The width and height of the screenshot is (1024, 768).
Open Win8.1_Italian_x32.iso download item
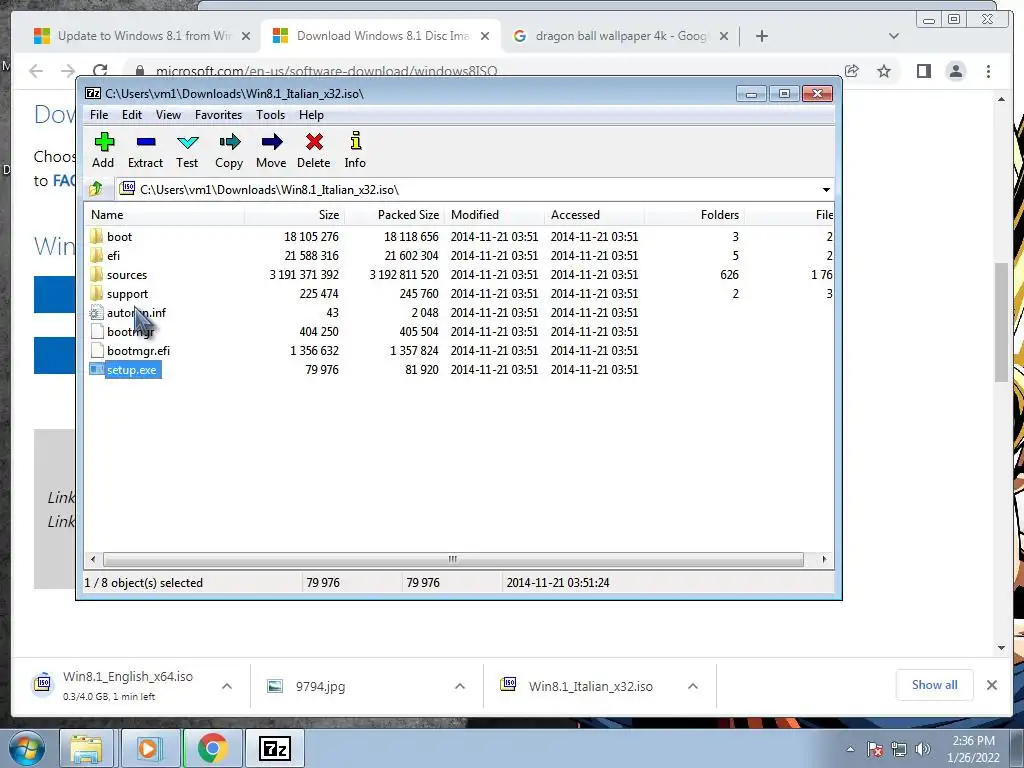pyautogui.click(x=590, y=686)
